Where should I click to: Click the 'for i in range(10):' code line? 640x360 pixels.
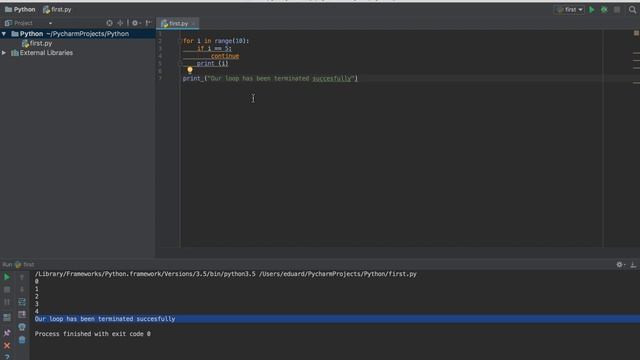coord(216,41)
